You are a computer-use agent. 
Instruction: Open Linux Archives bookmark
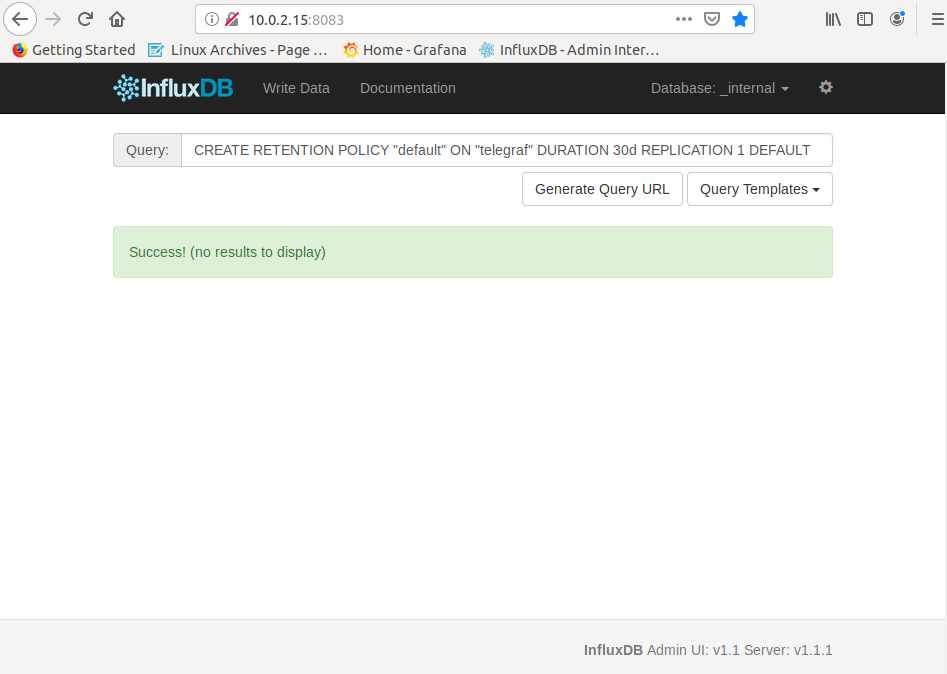click(x=238, y=50)
